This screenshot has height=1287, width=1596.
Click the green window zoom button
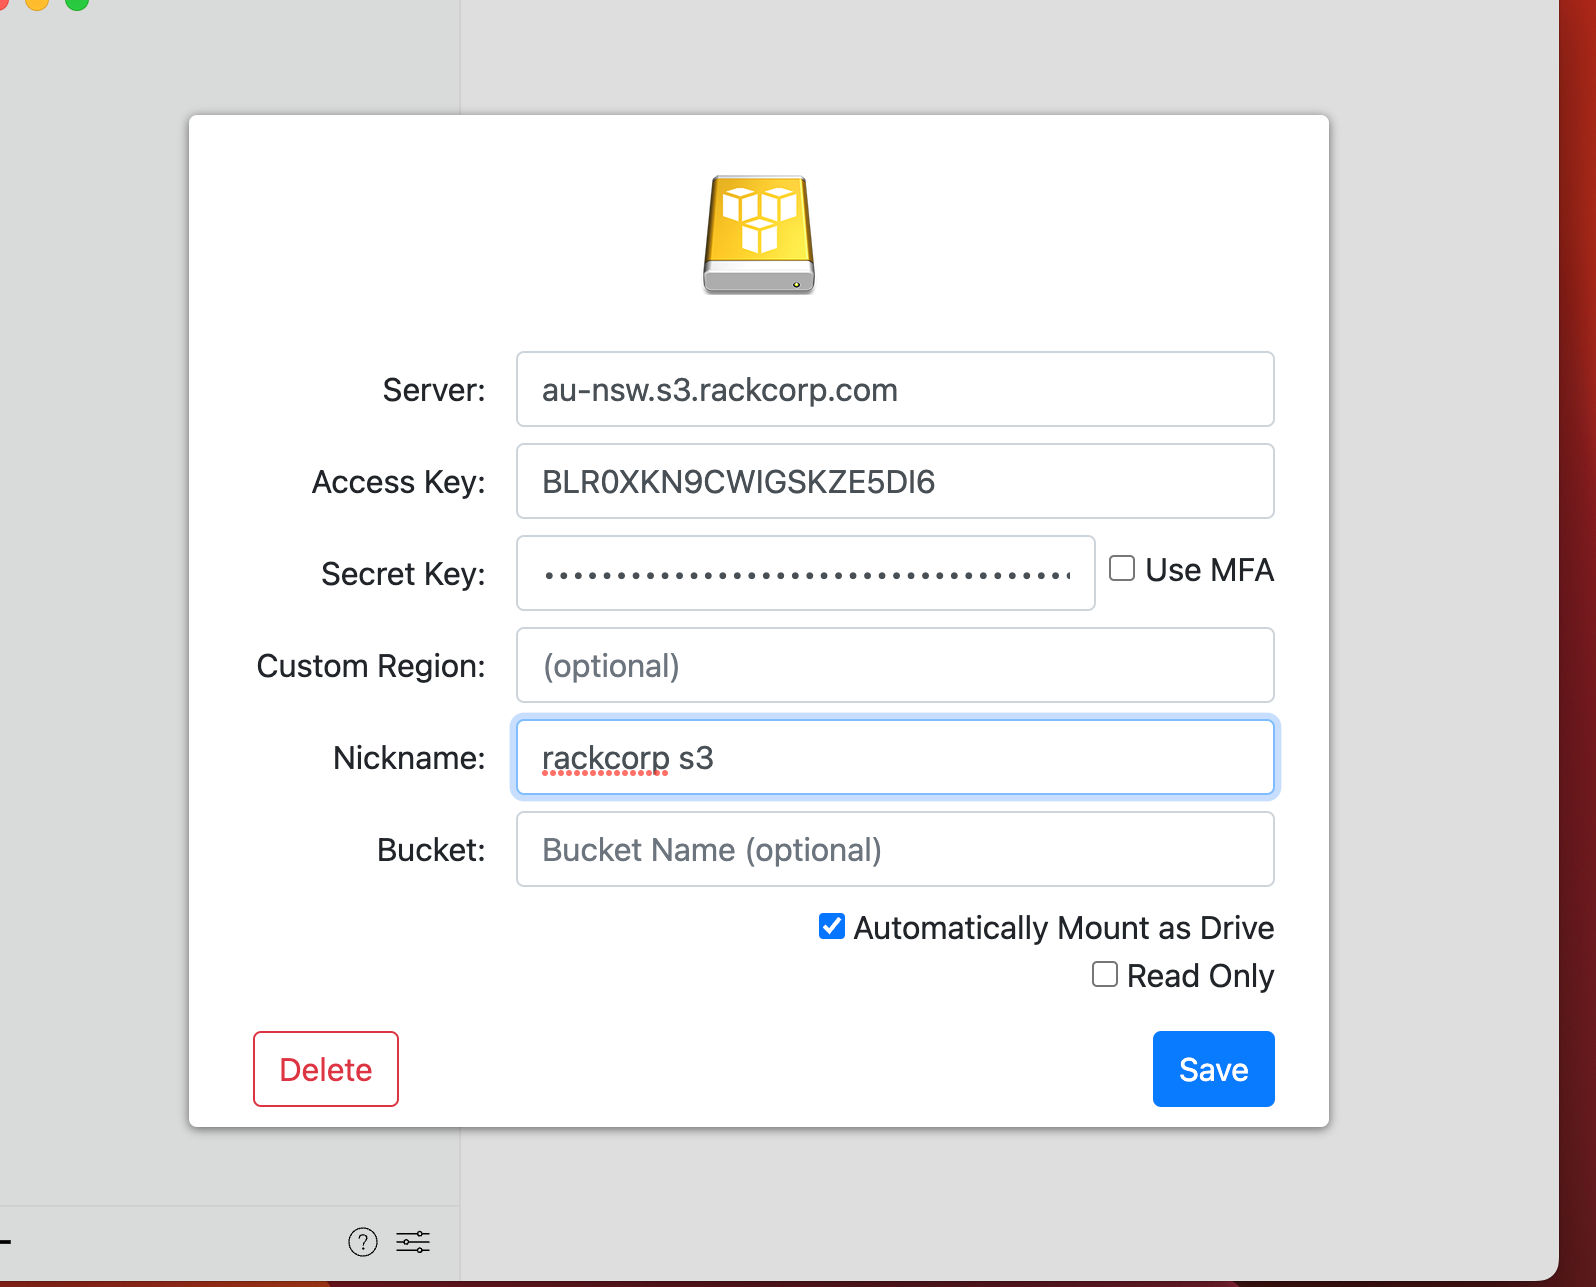[x=77, y=2]
